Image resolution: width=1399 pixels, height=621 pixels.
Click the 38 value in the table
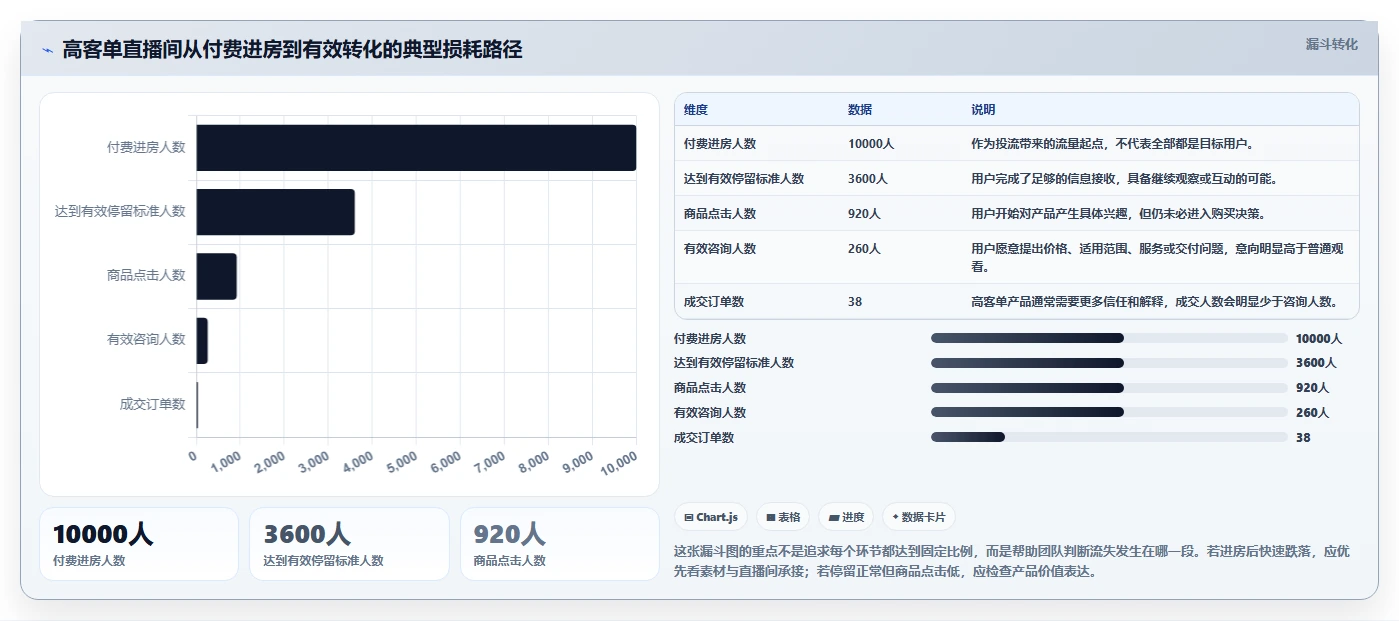(x=855, y=302)
